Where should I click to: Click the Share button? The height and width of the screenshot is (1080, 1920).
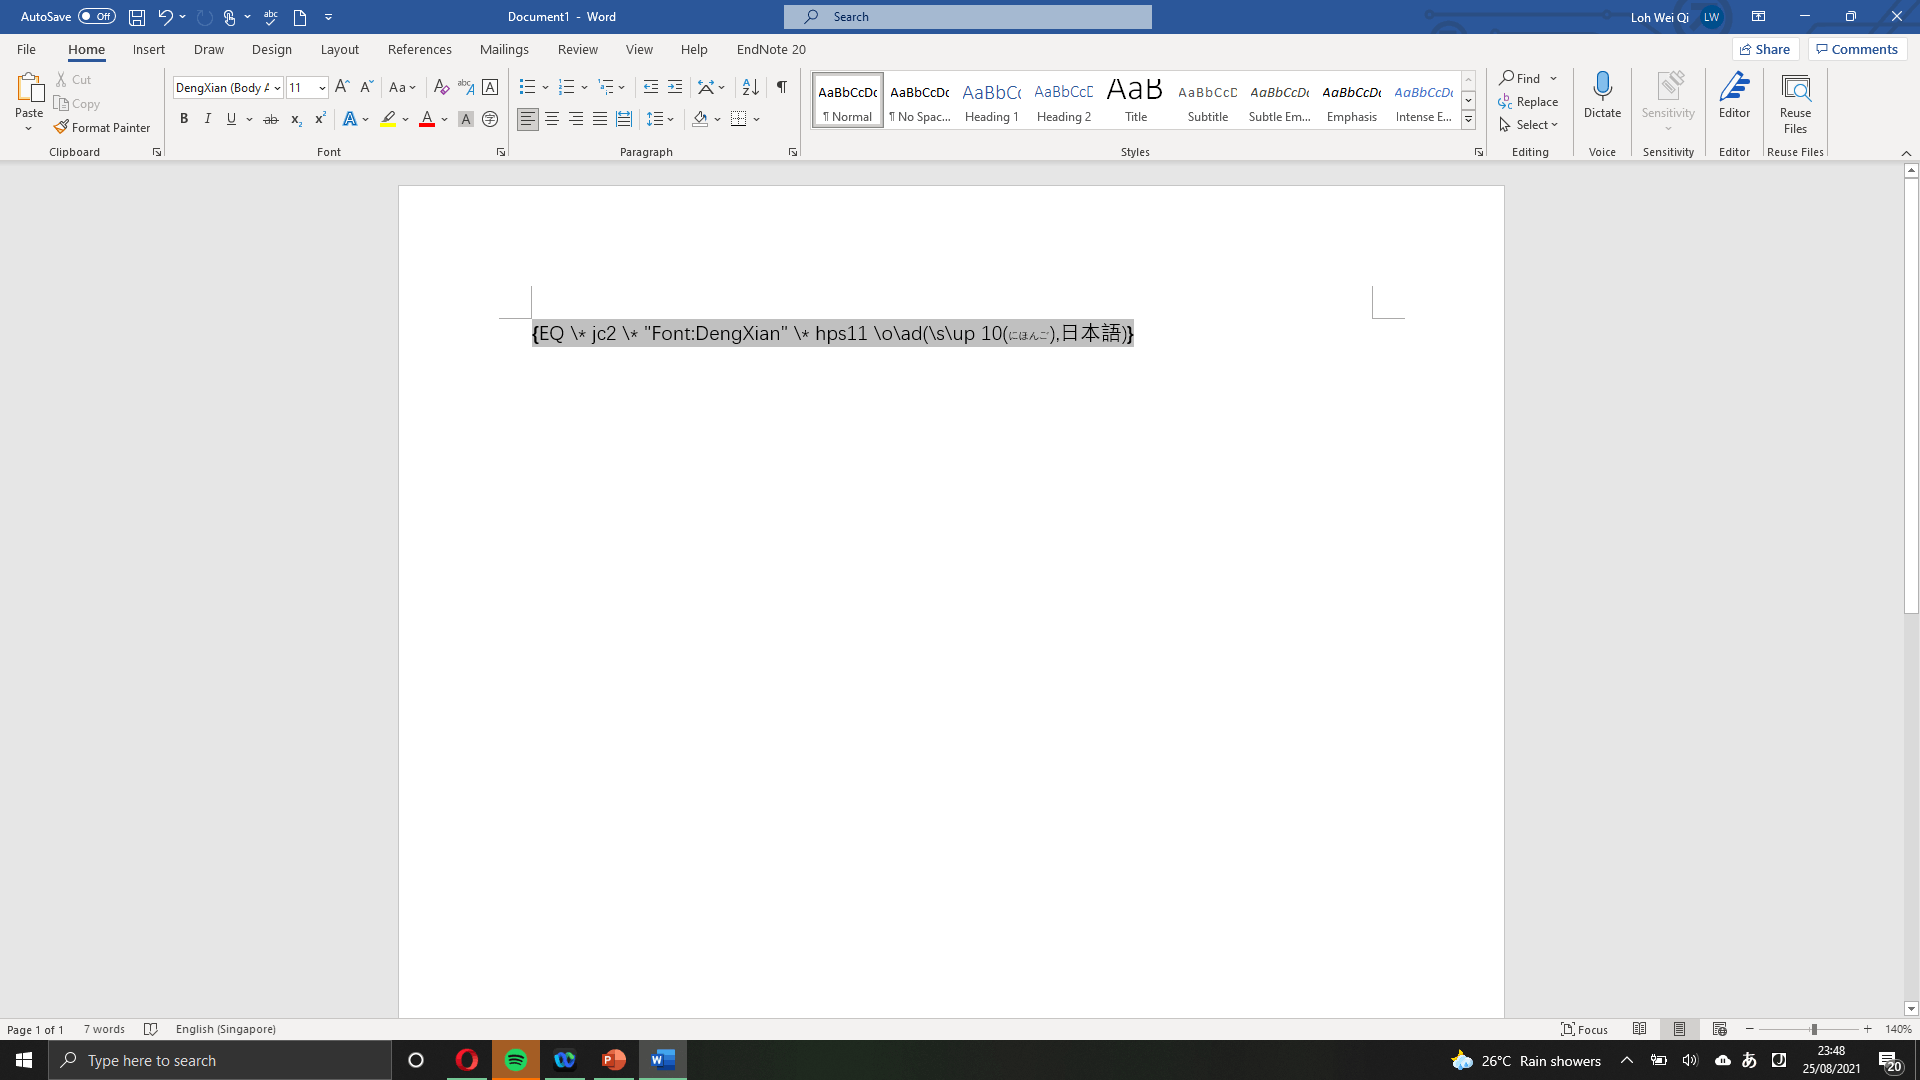1766,49
